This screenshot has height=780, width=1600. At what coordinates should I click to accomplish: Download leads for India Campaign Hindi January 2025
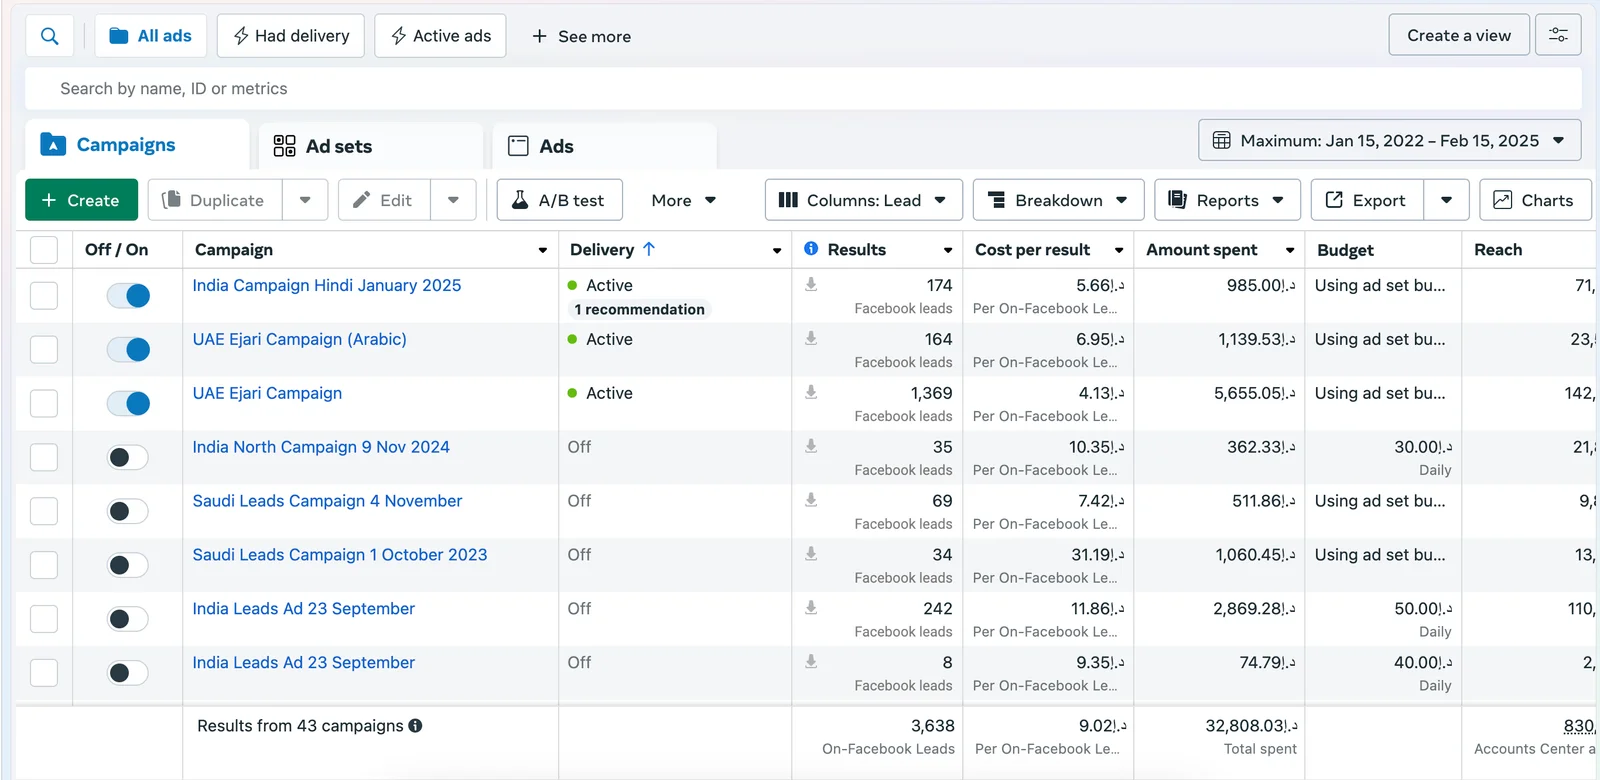tap(811, 285)
